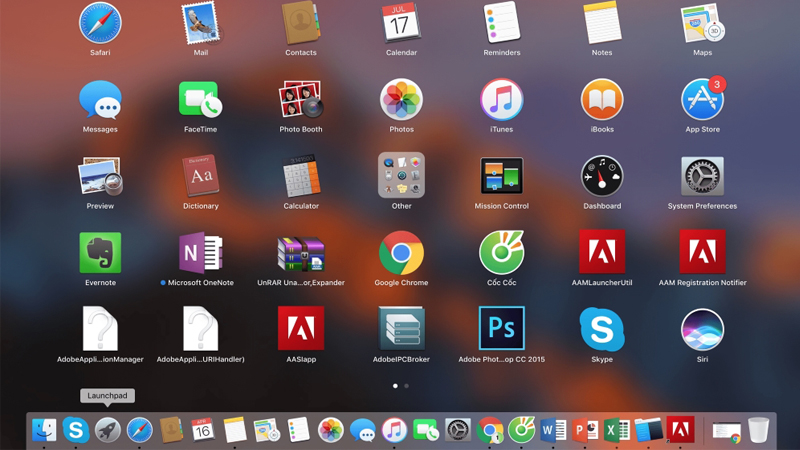Open Calendar app in Launchpad grid
Image resolution: width=800 pixels, height=450 pixels.
(x=401, y=23)
